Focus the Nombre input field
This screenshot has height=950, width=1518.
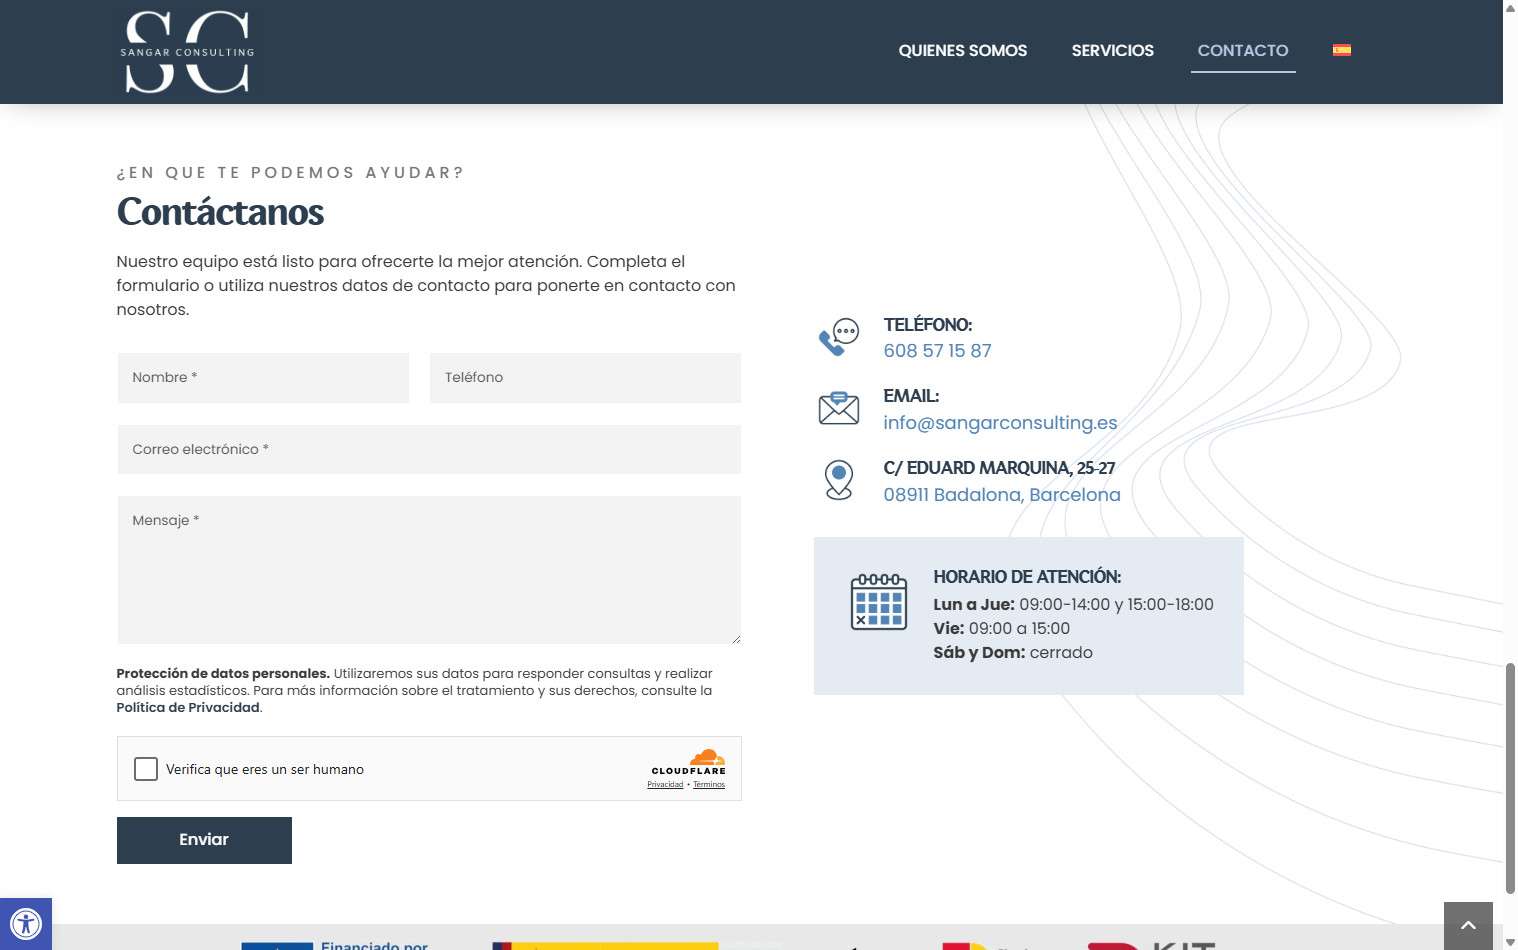[x=263, y=378]
